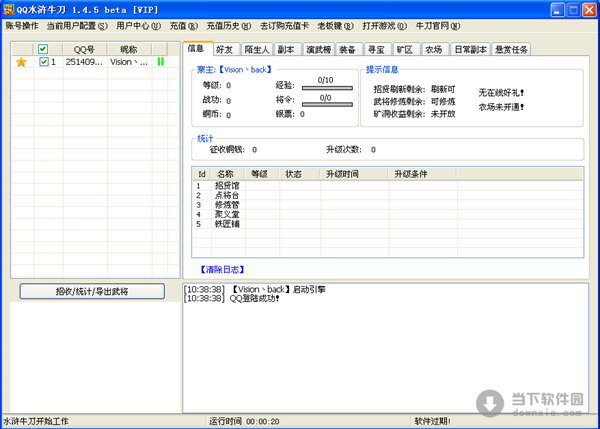Screen dimensions: 600x429
Task: Toggle the select-all checkbox in list header
Action: 43,48
